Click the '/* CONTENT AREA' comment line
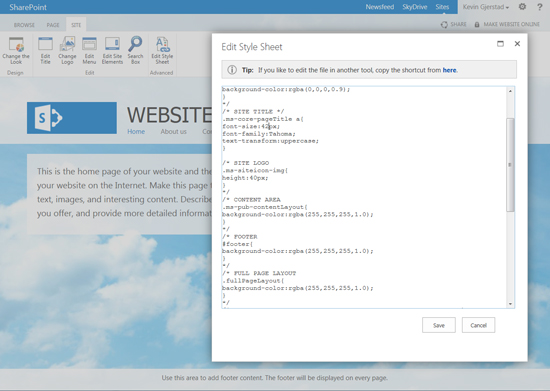This screenshot has height=391, width=550. click(251, 200)
